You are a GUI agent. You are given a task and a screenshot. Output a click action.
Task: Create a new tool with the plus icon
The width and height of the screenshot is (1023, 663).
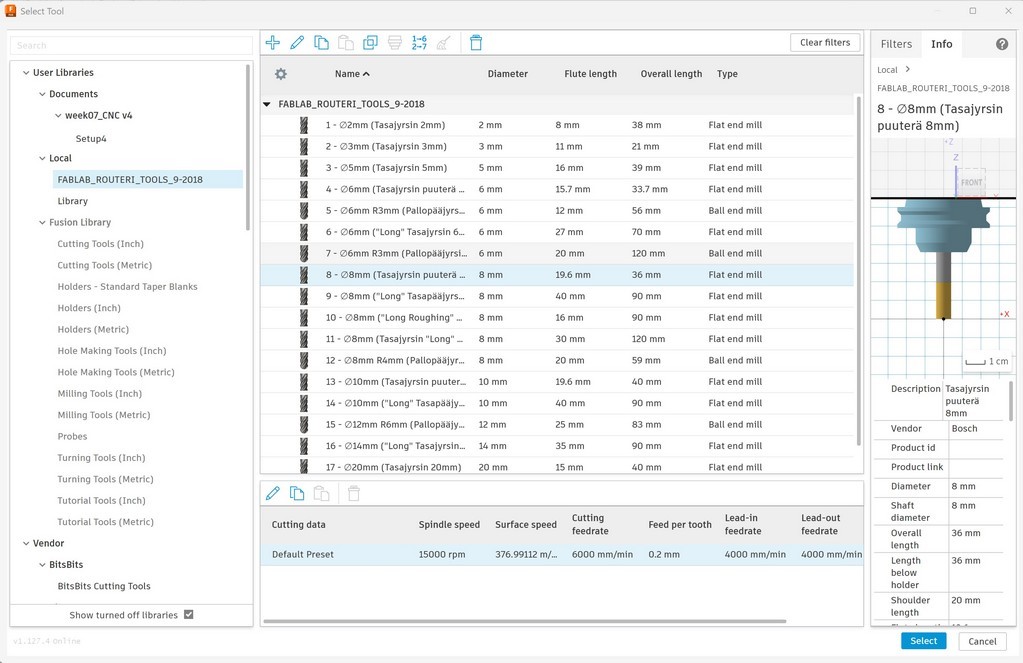[x=272, y=42]
